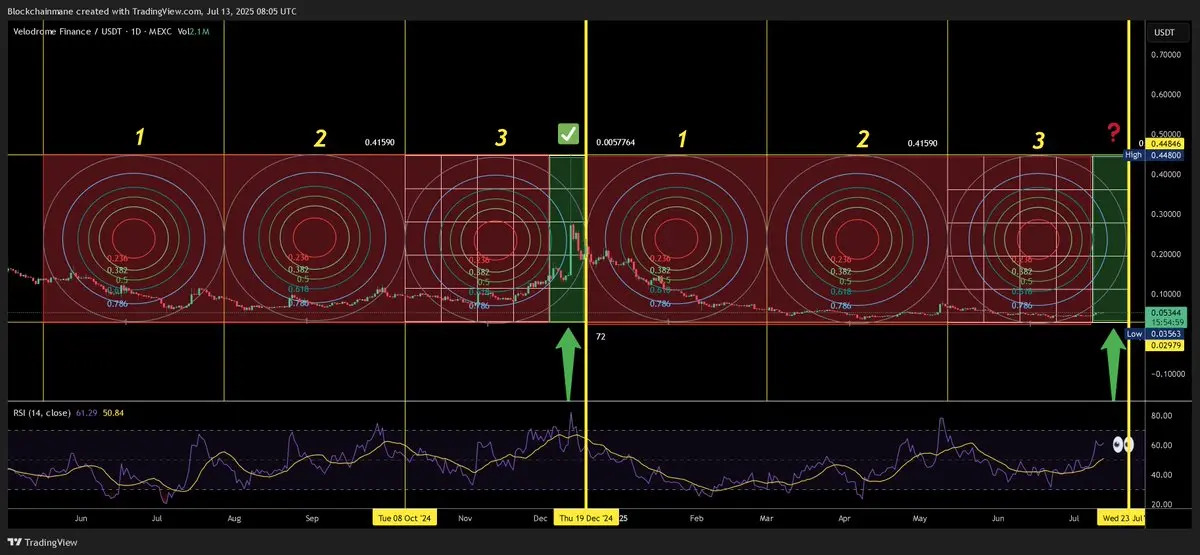Click the 0.0057764 value label
The height and width of the screenshot is (555, 1200).
[615, 143]
